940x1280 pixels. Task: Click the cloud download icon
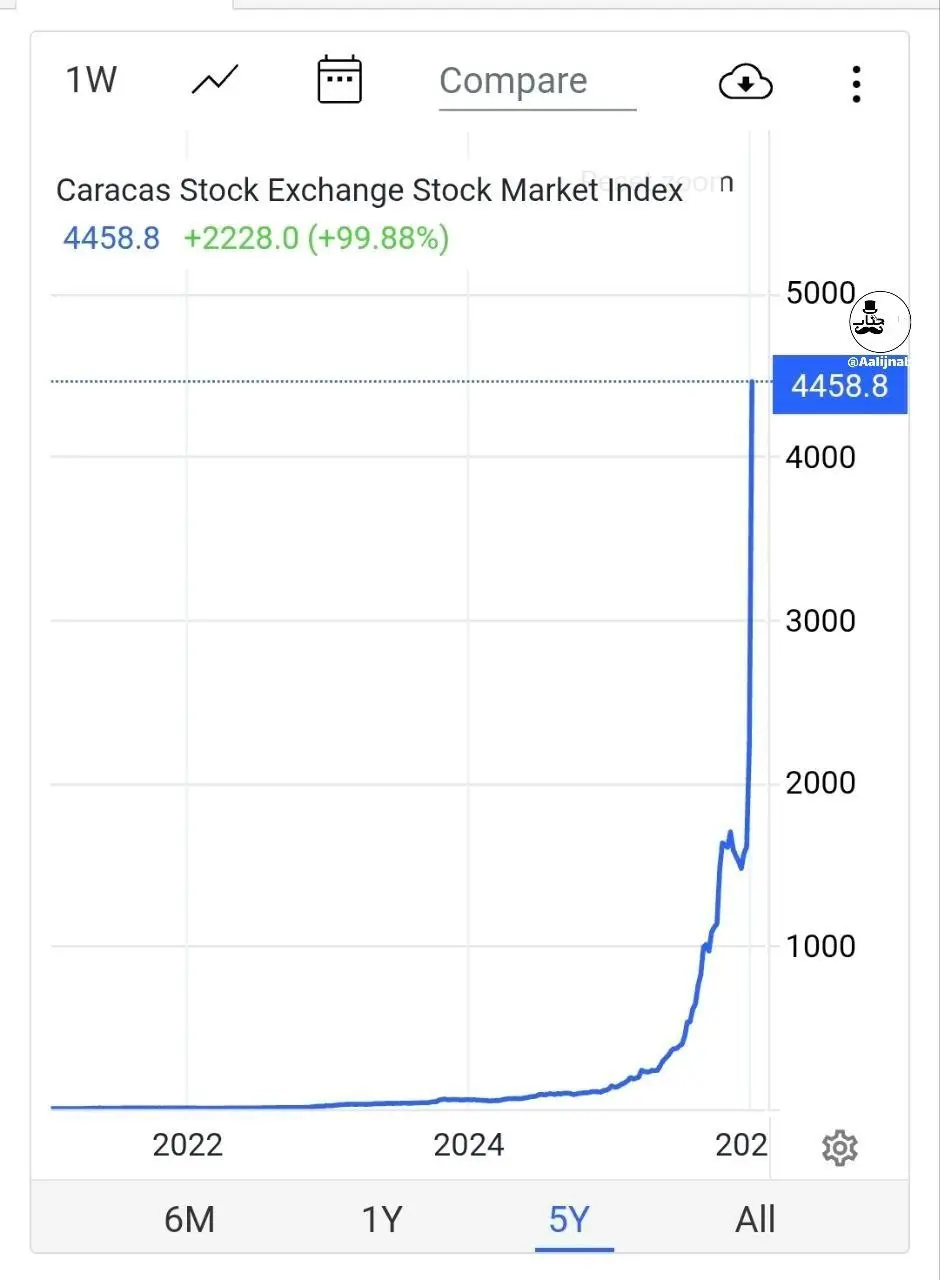[746, 82]
